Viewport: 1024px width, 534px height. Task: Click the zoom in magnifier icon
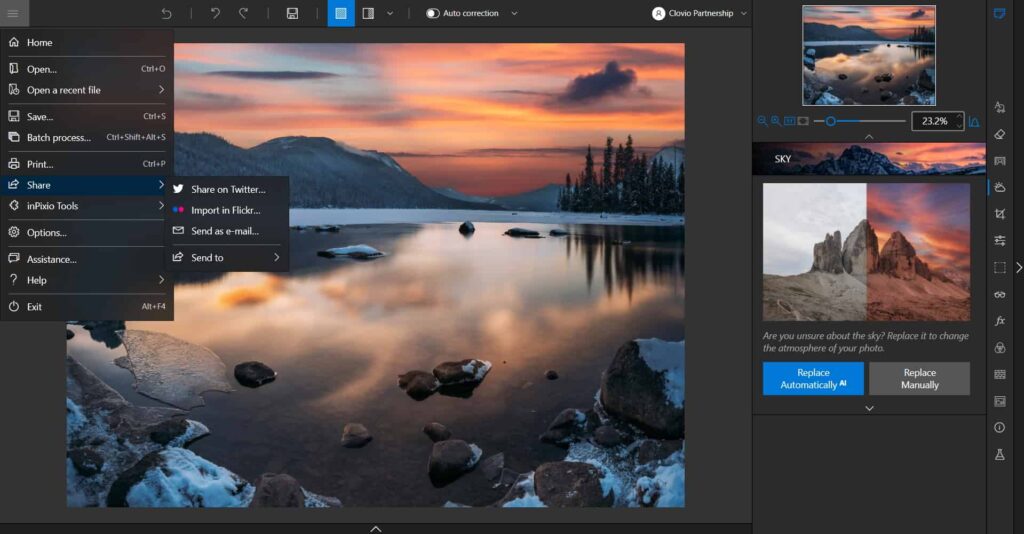point(776,121)
